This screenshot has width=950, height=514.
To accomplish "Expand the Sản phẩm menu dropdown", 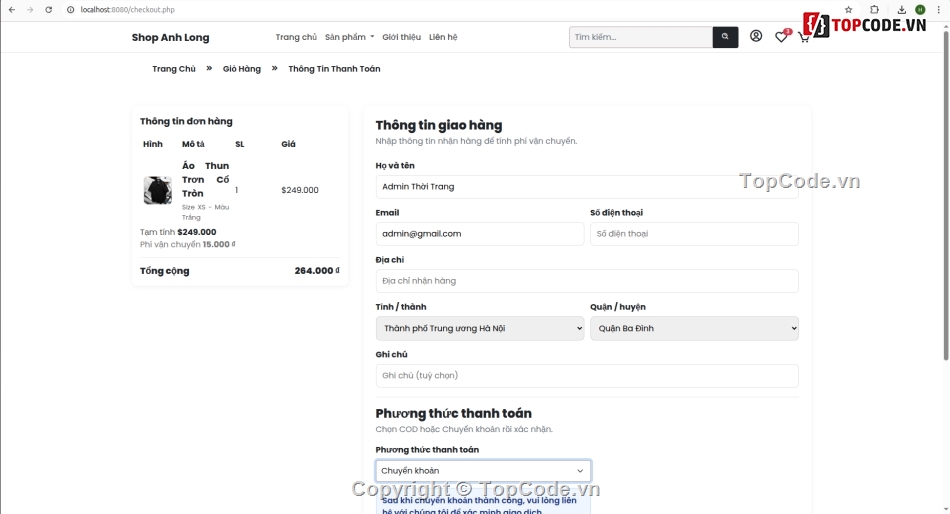I will coord(349,37).
